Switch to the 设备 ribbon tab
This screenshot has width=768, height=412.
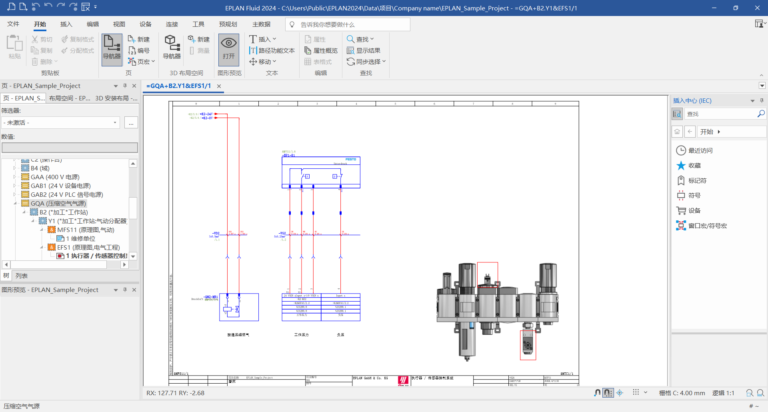click(x=145, y=24)
